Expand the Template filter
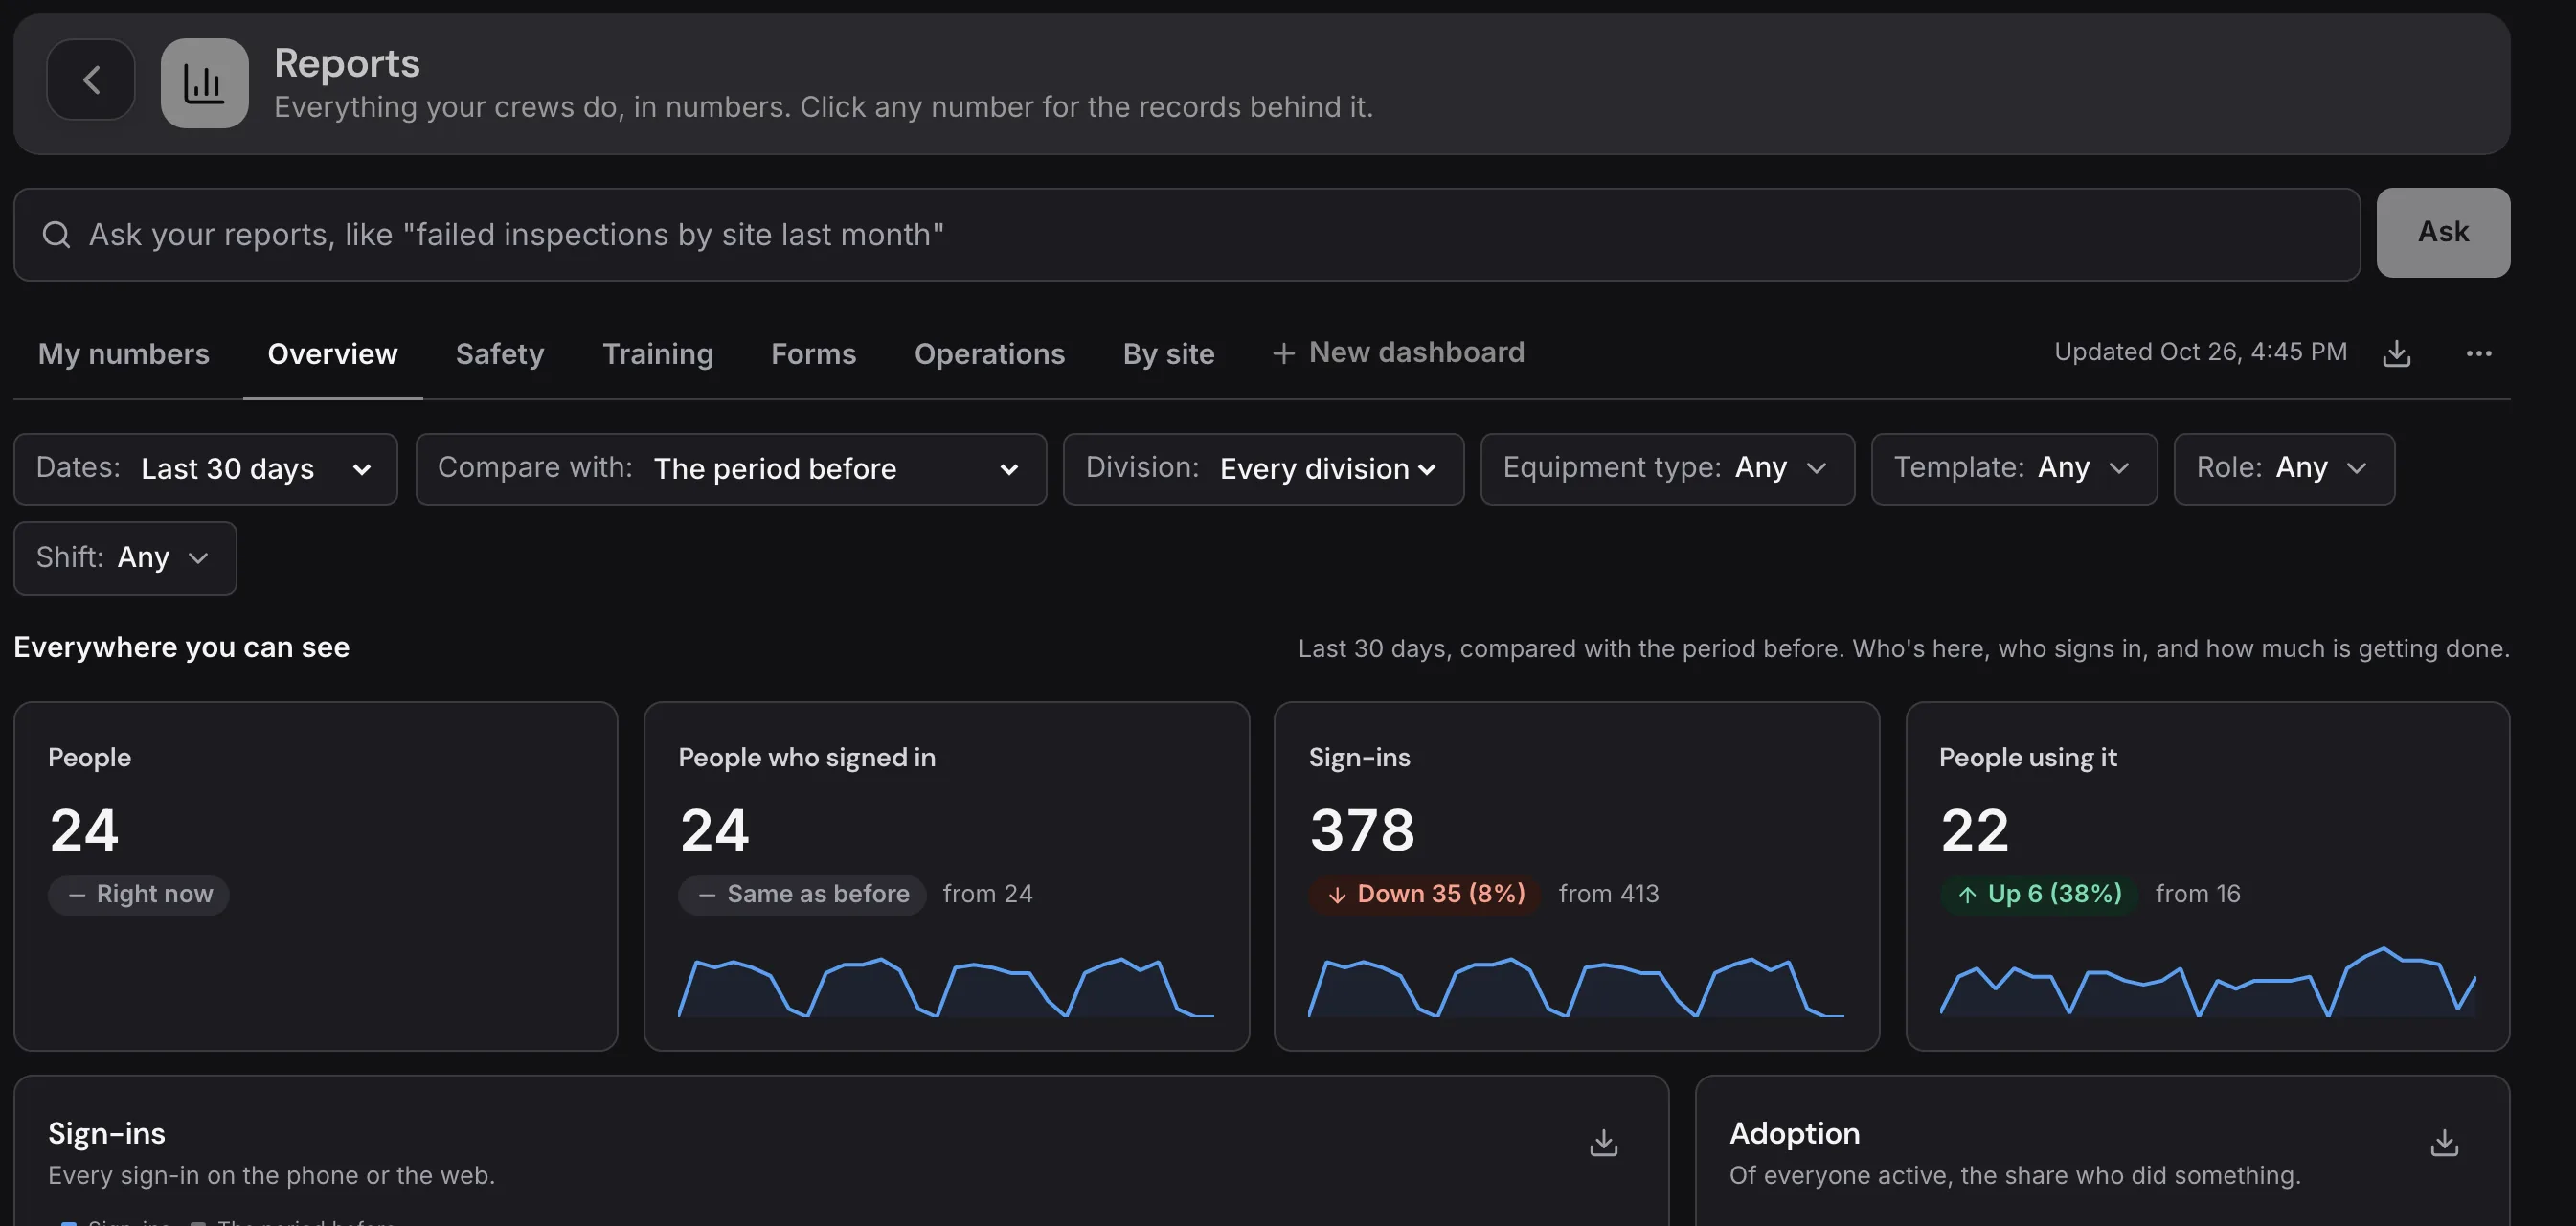This screenshot has height=1226, width=2576. [2014, 469]
